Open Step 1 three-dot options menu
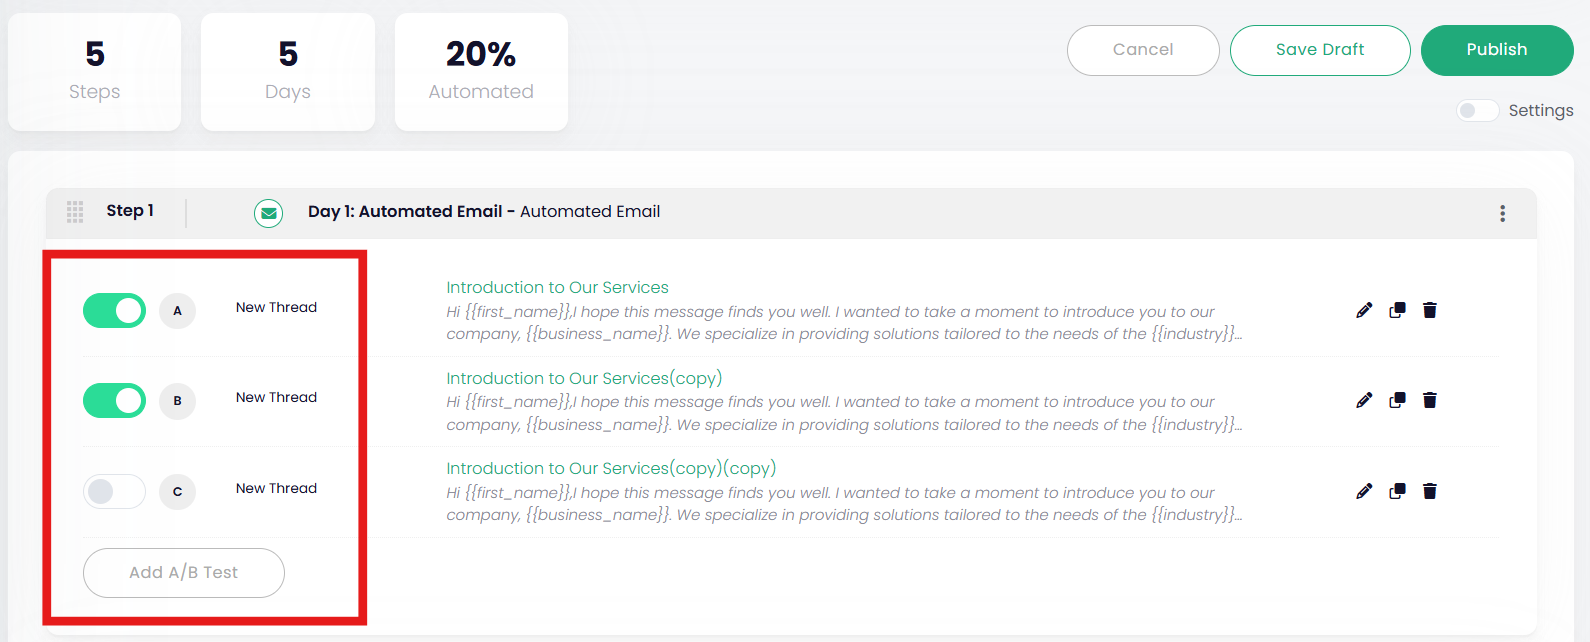Image resolution: width=1590 pixels, height=642 pixels. pyautogui.click(x=1502, y=213)
